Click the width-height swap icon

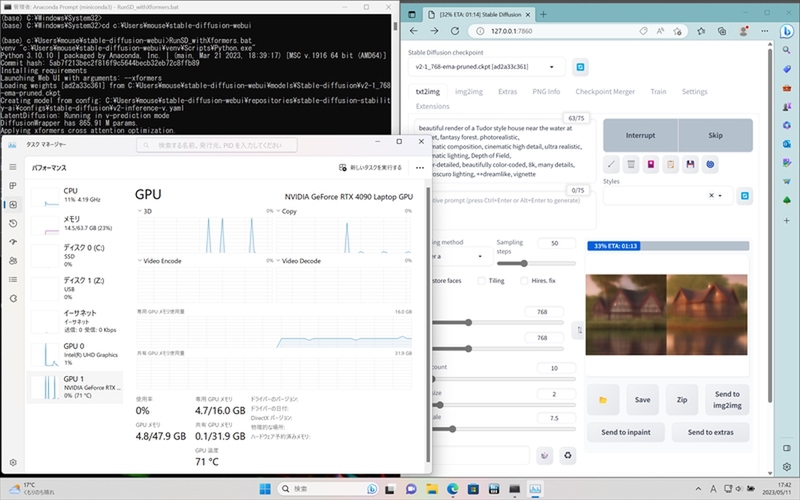[580, 330]
